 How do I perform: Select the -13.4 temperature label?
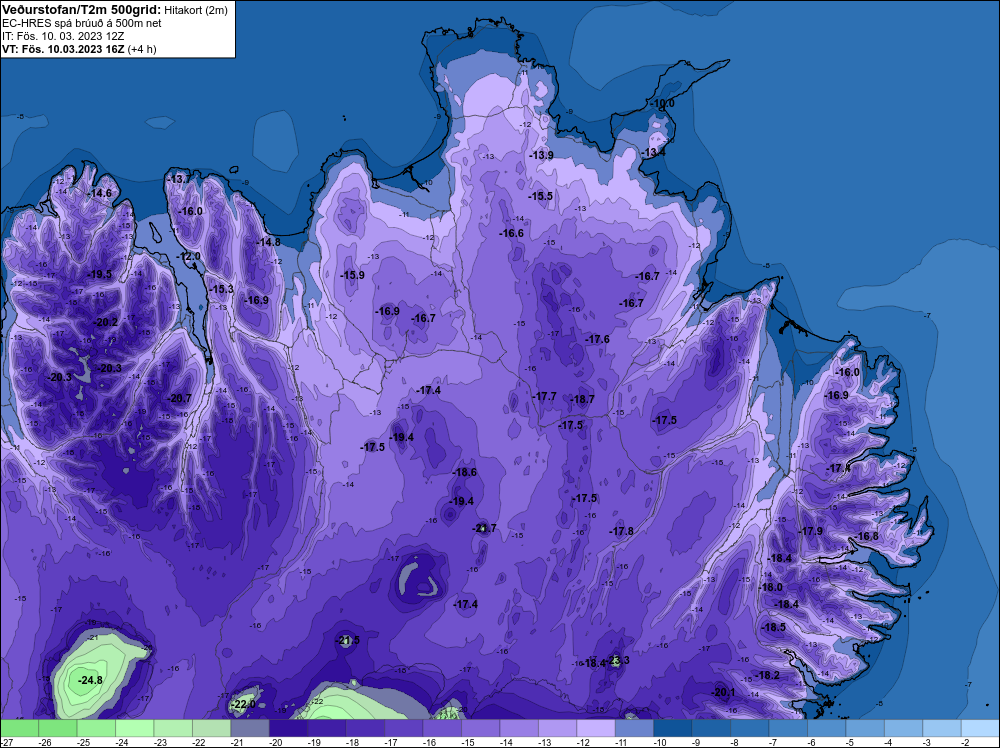pos(652,152)
